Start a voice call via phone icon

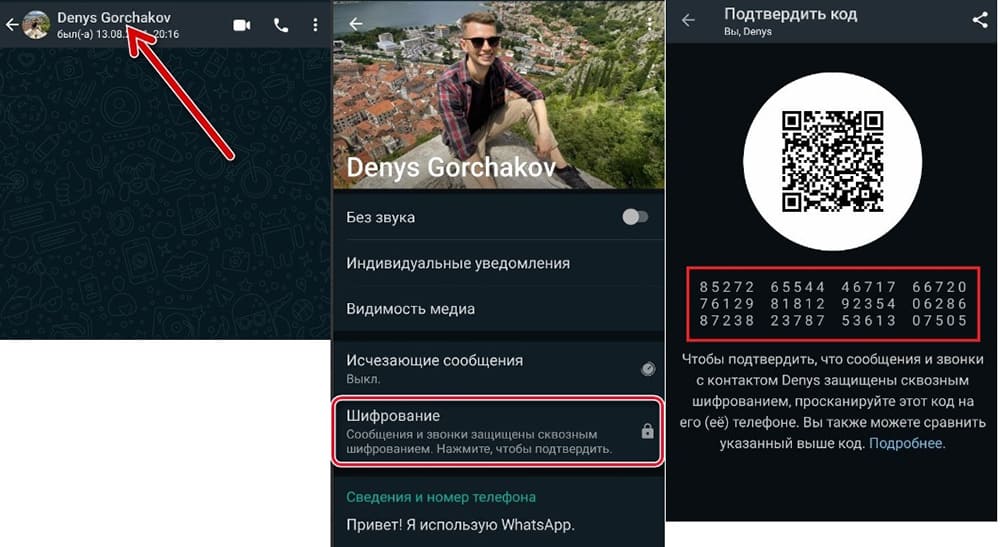[281, 25]
